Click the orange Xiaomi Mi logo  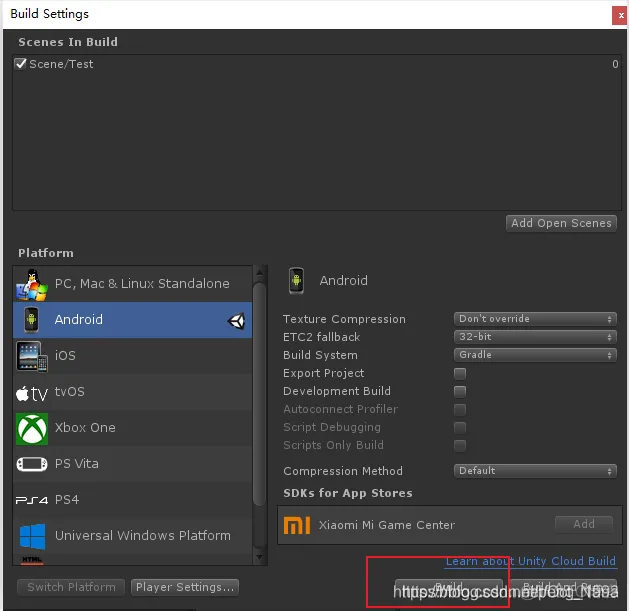pos(297,525)
